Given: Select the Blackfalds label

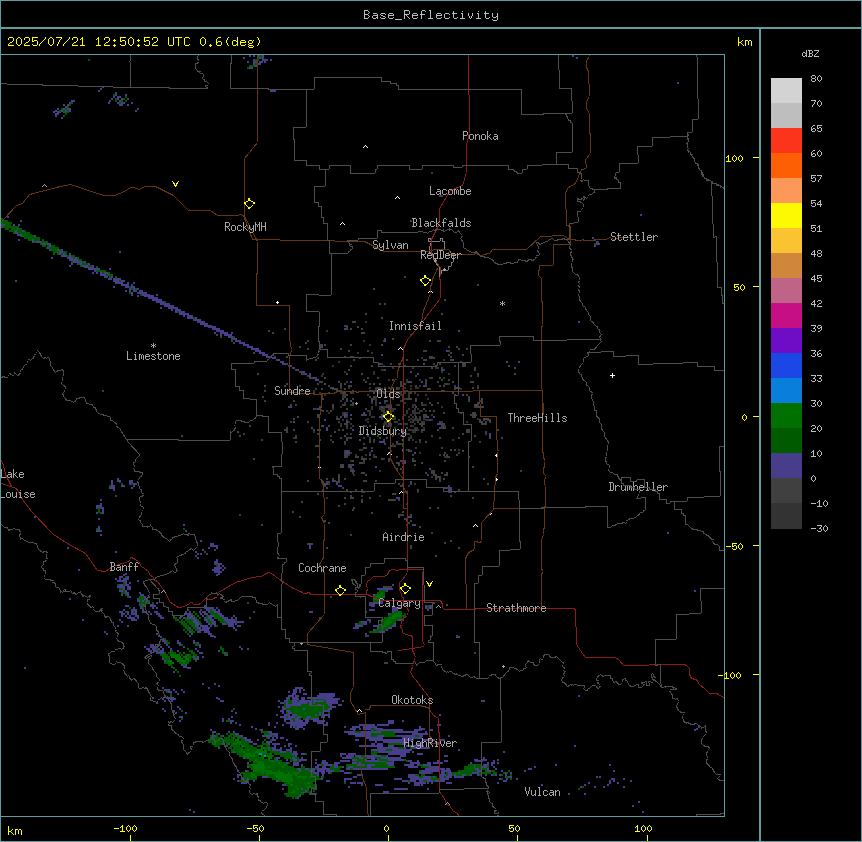Looking at the screenshot, I should point(441,223).
